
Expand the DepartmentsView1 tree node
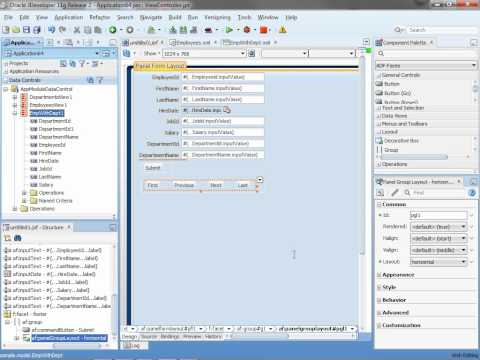click(15, 97)
